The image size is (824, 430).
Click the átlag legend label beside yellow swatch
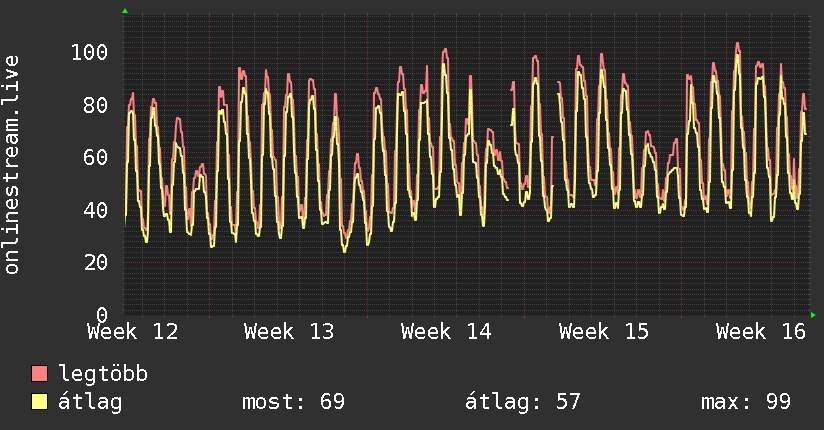click(x=90, y=401)
